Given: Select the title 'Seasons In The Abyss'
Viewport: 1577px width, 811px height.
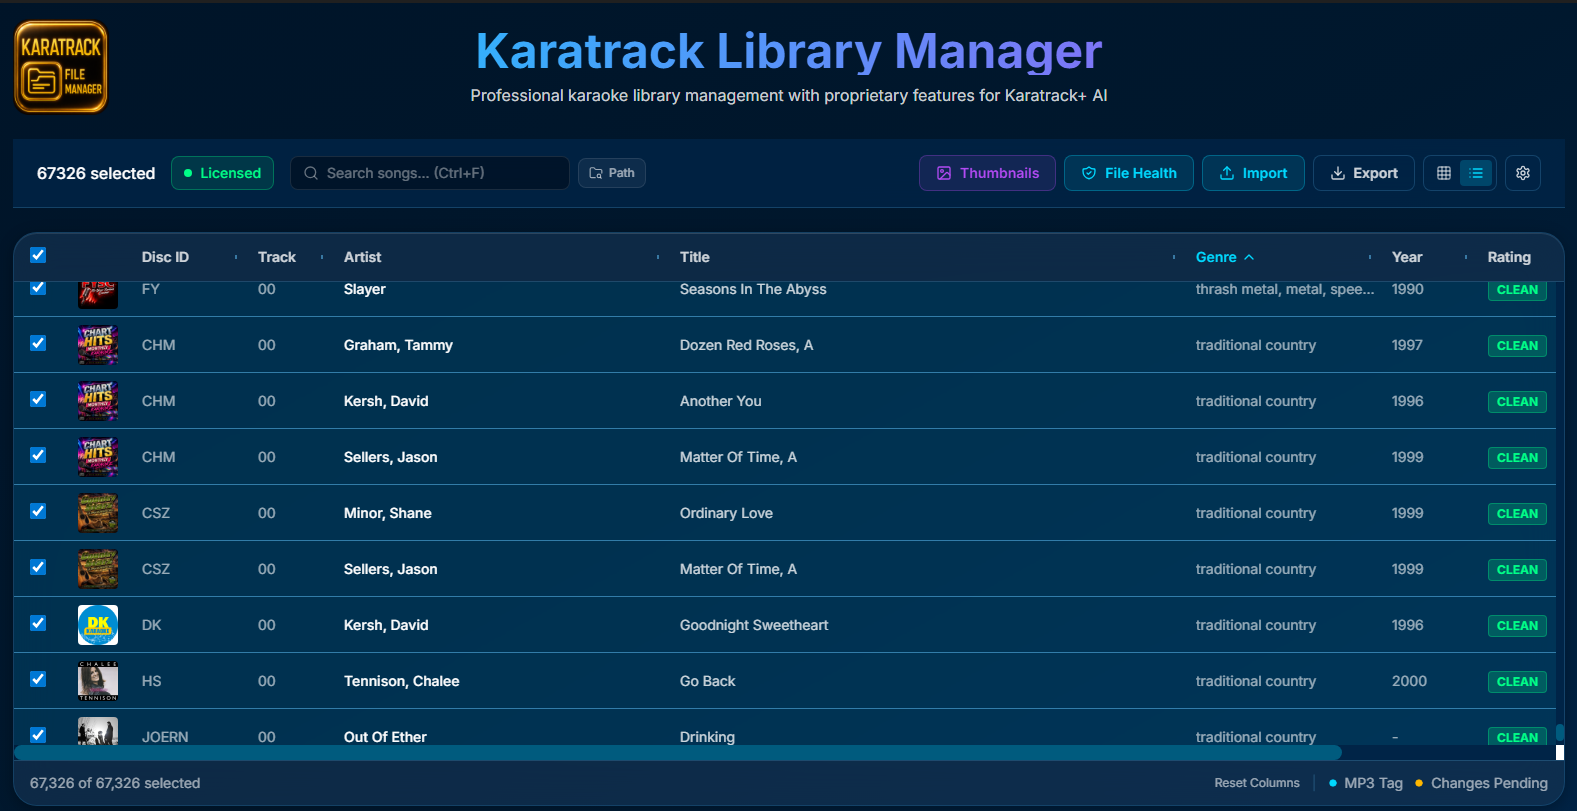Looking at the screenshot, I should 753,289.
